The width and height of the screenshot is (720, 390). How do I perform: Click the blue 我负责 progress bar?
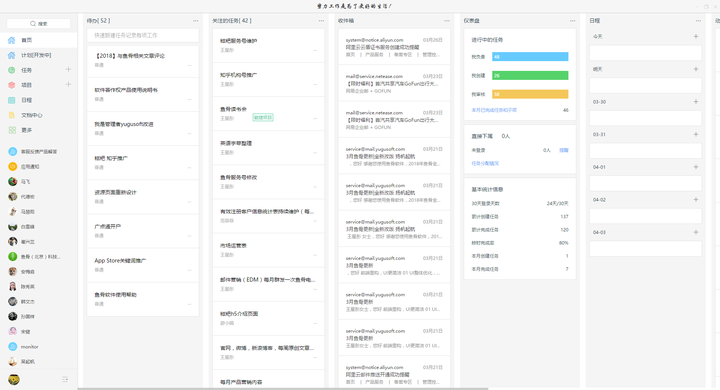[x=530, y=57]
